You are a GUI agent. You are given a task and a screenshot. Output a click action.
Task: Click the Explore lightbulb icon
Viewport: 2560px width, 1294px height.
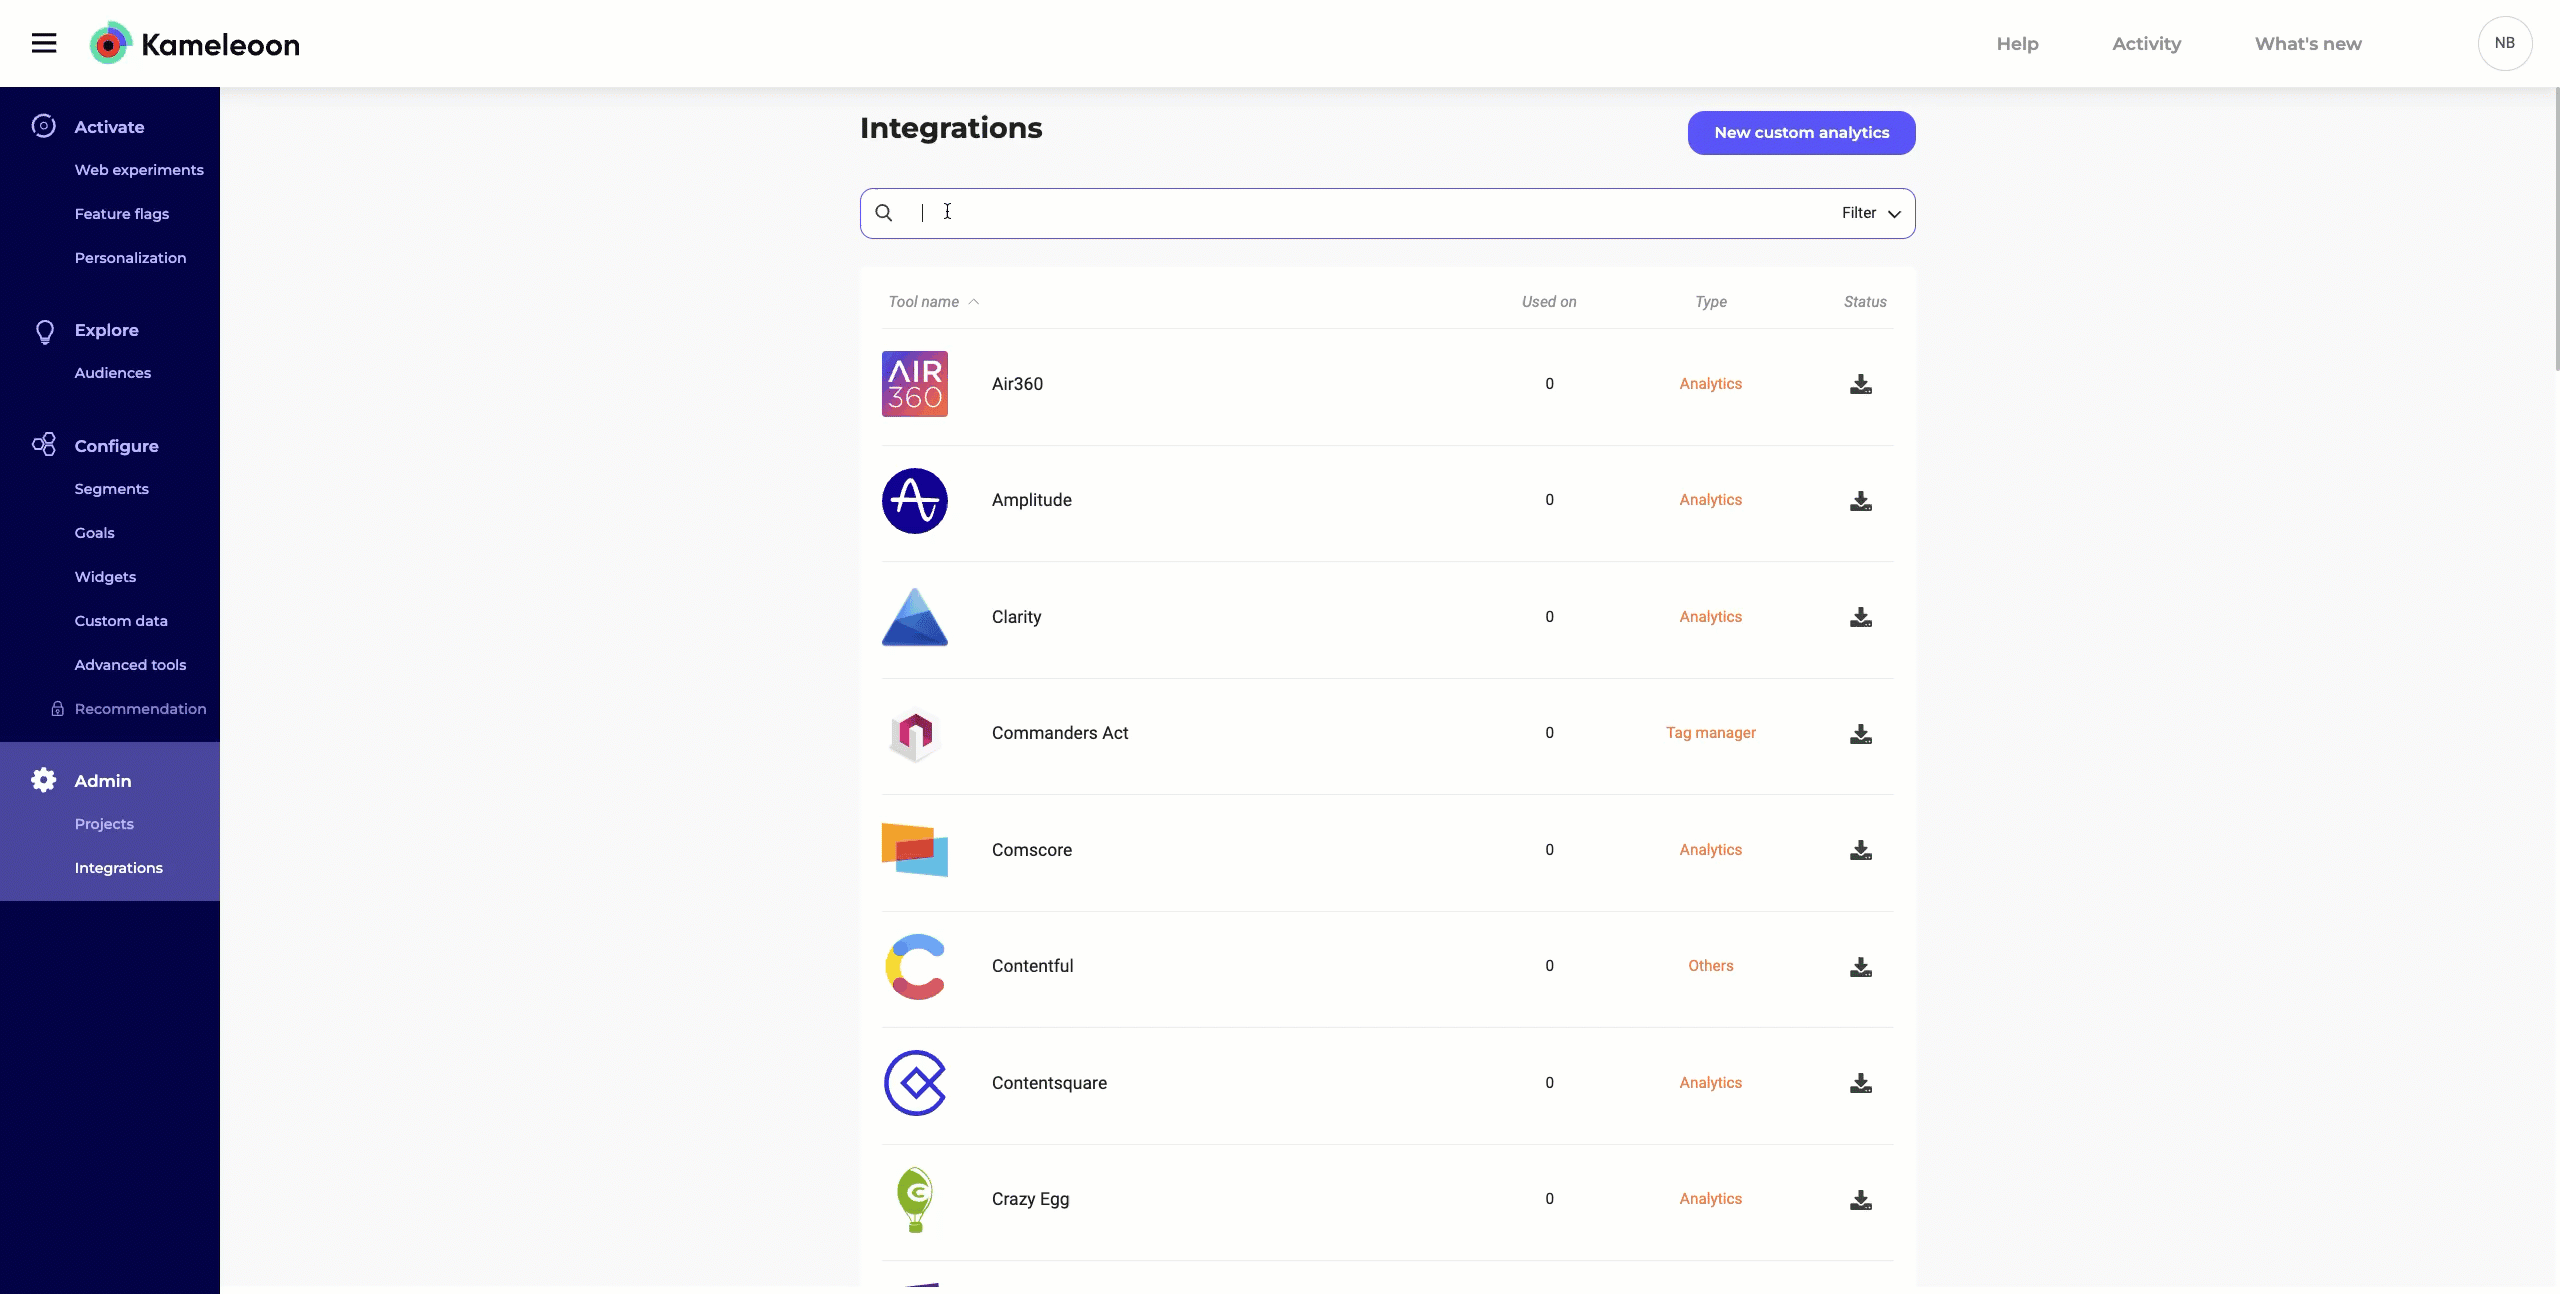44,331
